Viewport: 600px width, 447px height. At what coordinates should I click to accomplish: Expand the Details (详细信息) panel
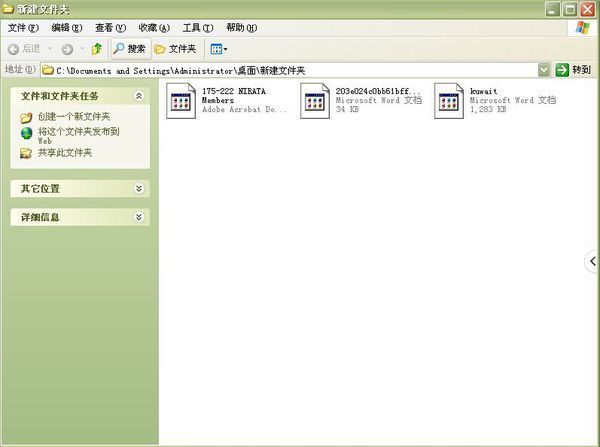tap(139, 217)
